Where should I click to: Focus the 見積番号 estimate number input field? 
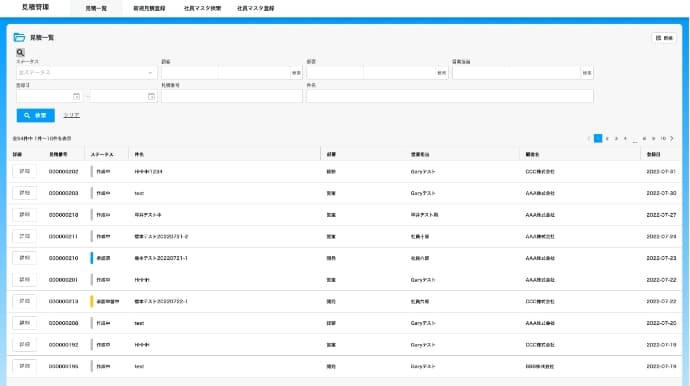pyautogui.click(x=232, y=96)
